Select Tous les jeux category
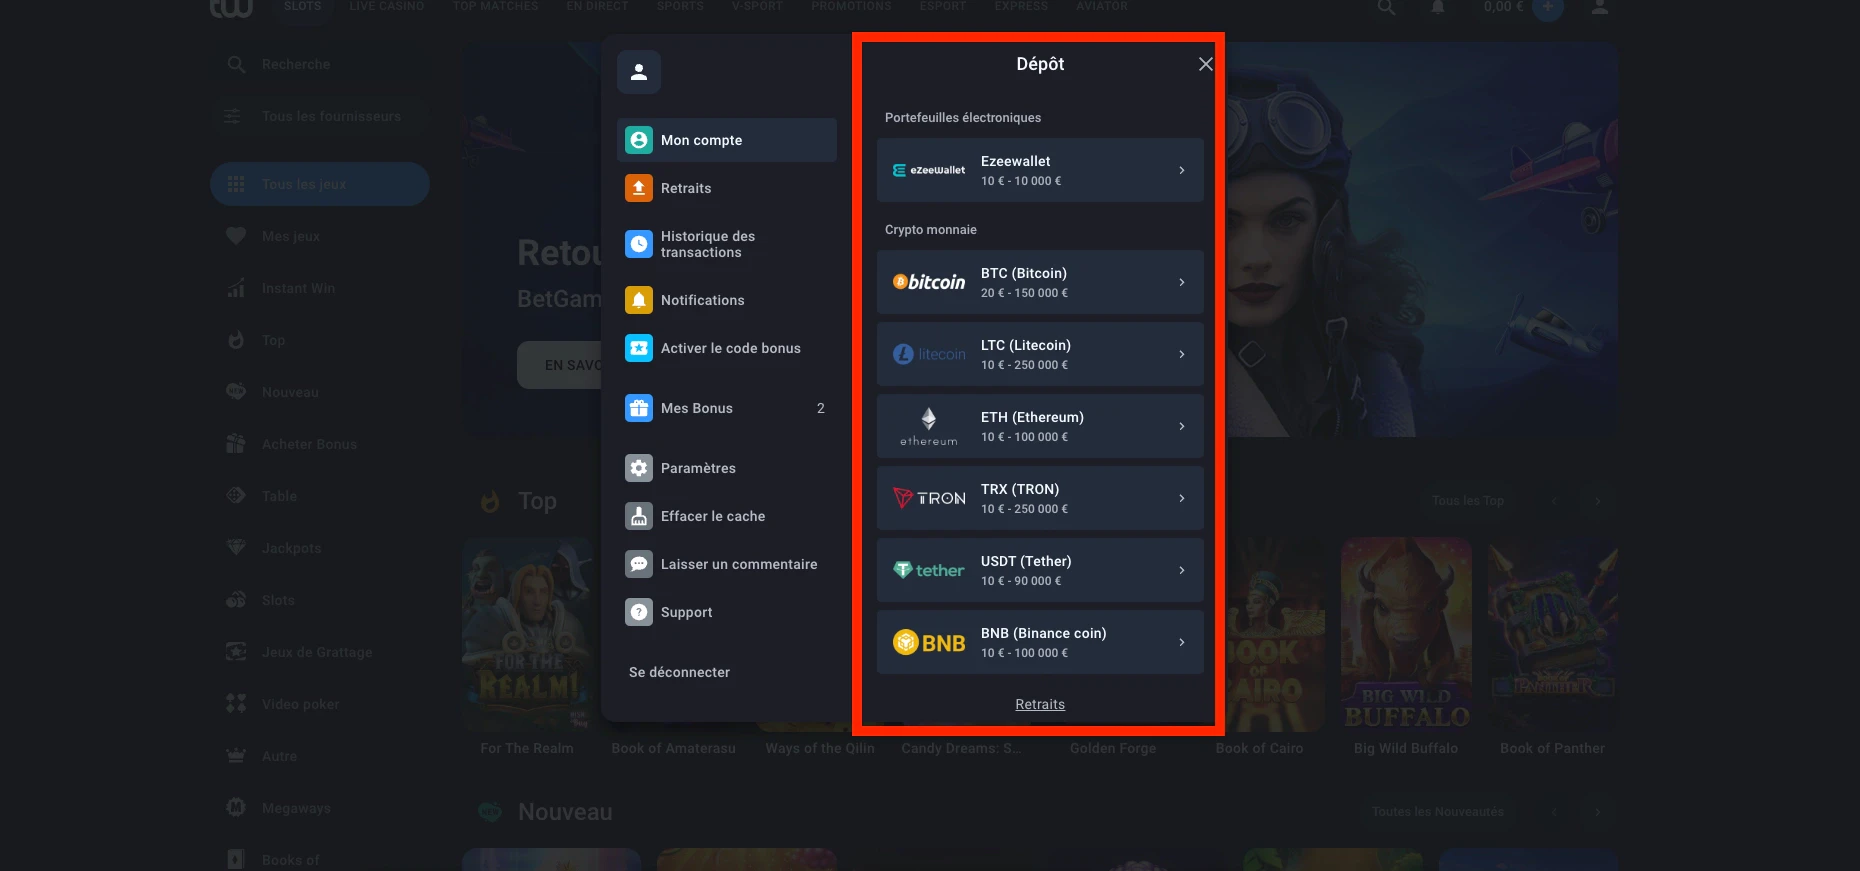The width and height of the screenshot is (1860, 871). tap(320, 184)
